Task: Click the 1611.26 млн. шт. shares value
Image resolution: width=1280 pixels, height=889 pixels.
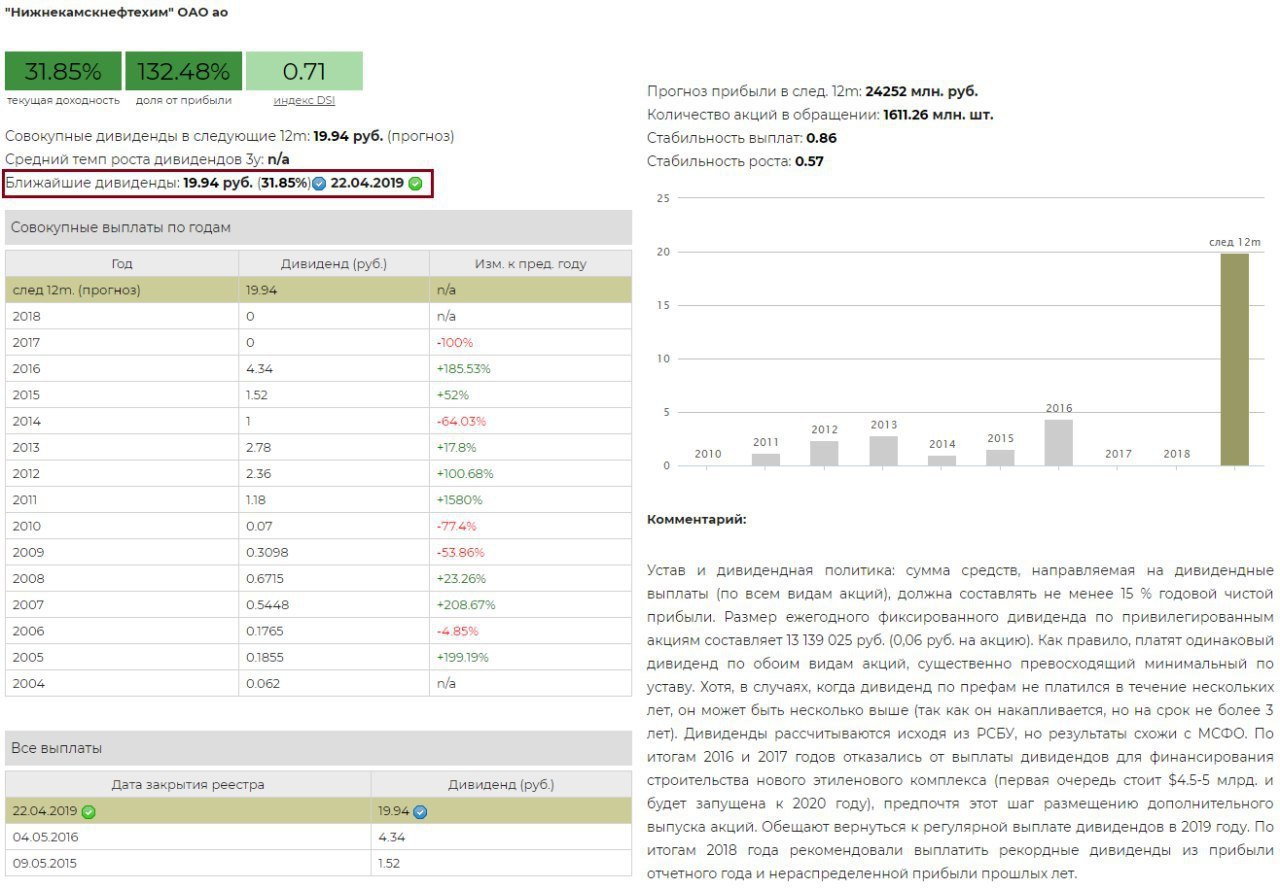Action: pos(938,115)
